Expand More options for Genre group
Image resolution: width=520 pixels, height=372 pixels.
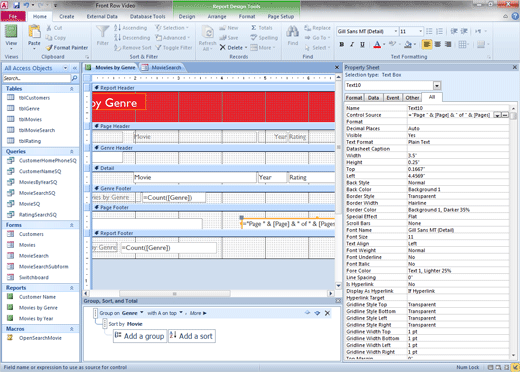pos(198,313)
